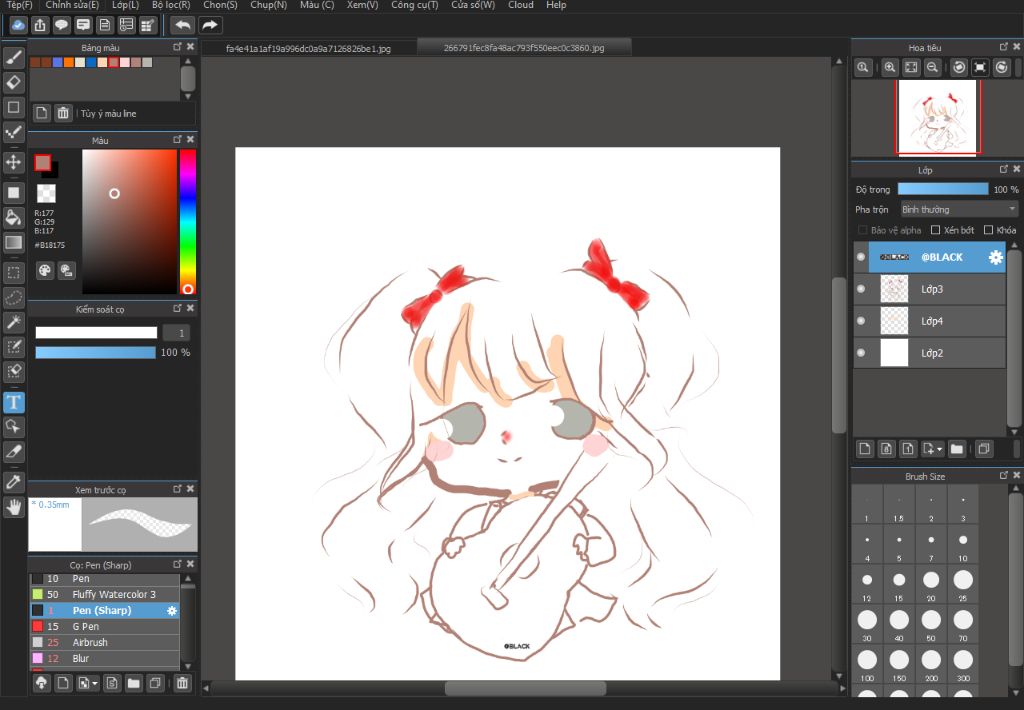Zoom out using navigator minus magnifier
This screenshot has height=710, width=1024.
point(933,67)
